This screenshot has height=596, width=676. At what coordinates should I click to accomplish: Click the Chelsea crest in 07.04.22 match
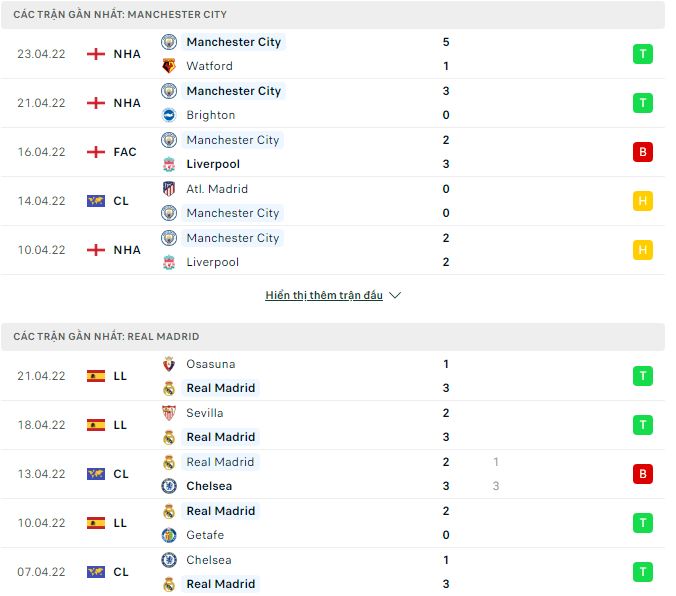click(x=169, y=560)
